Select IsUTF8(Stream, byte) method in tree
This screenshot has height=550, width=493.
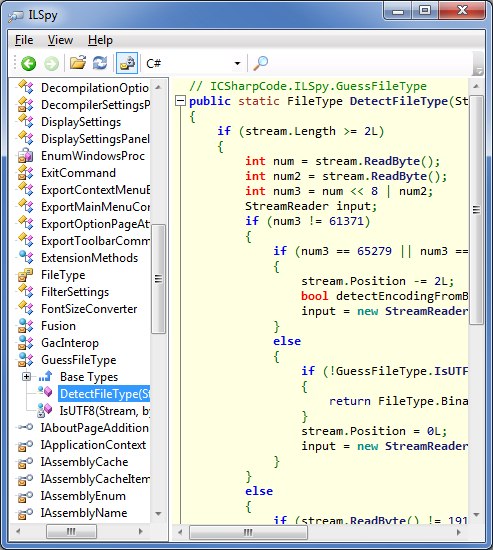click(104, 411)
